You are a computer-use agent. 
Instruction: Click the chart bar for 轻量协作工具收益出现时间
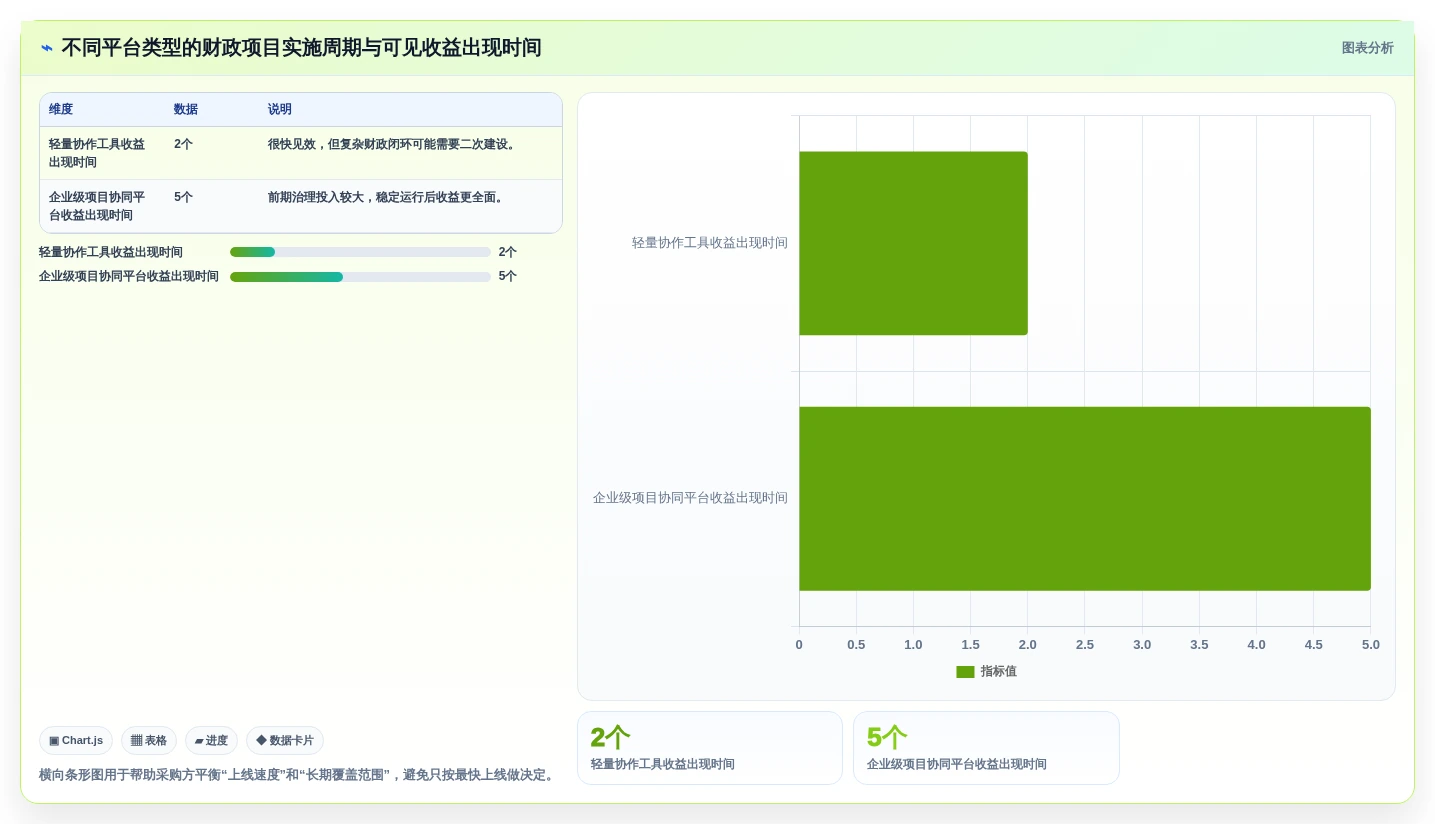[x=913, y=243]
